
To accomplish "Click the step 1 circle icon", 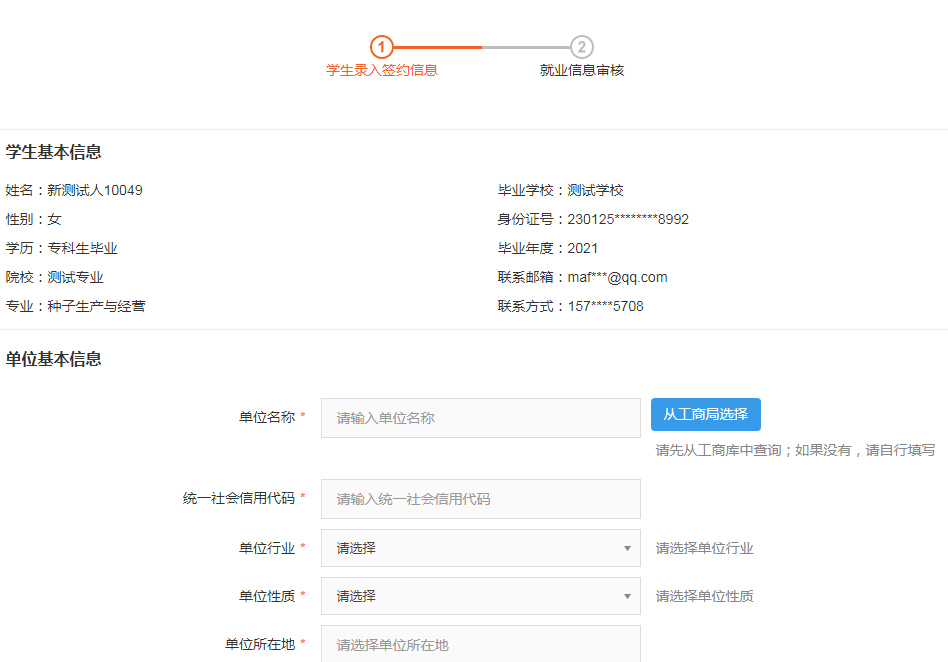I will coord(382,47).
